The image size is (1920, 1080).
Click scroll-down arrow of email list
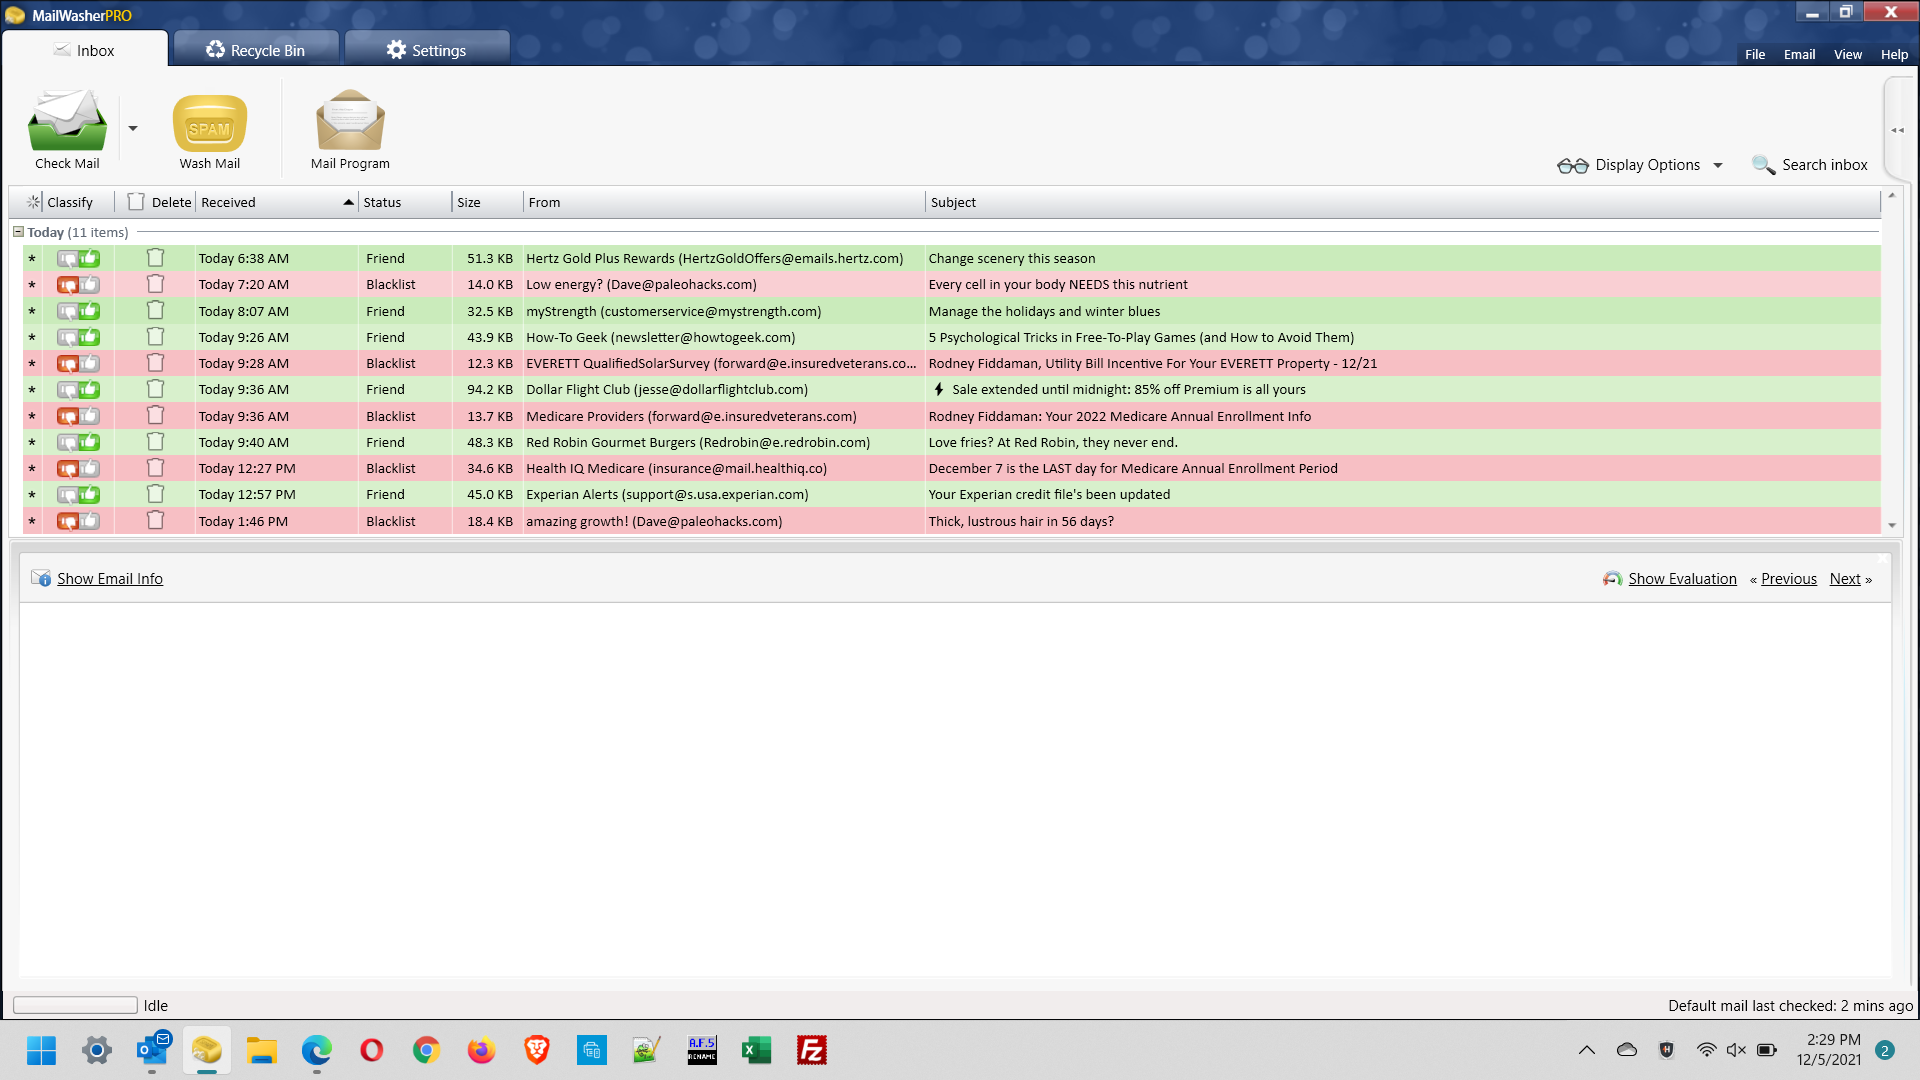pos(1892,525)
